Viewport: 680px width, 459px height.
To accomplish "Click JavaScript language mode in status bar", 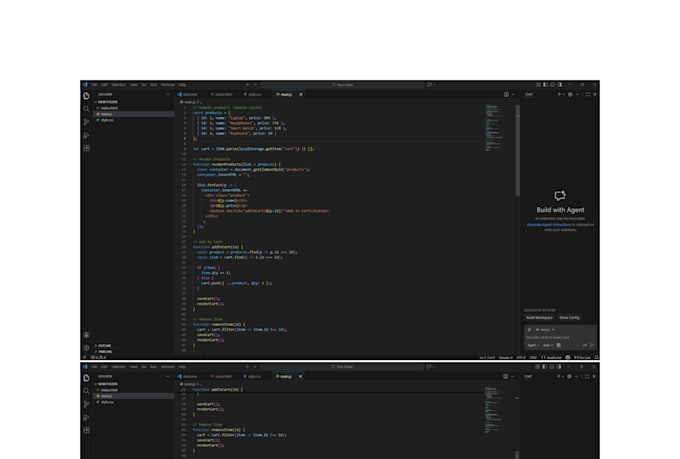I will click(553, 357).
